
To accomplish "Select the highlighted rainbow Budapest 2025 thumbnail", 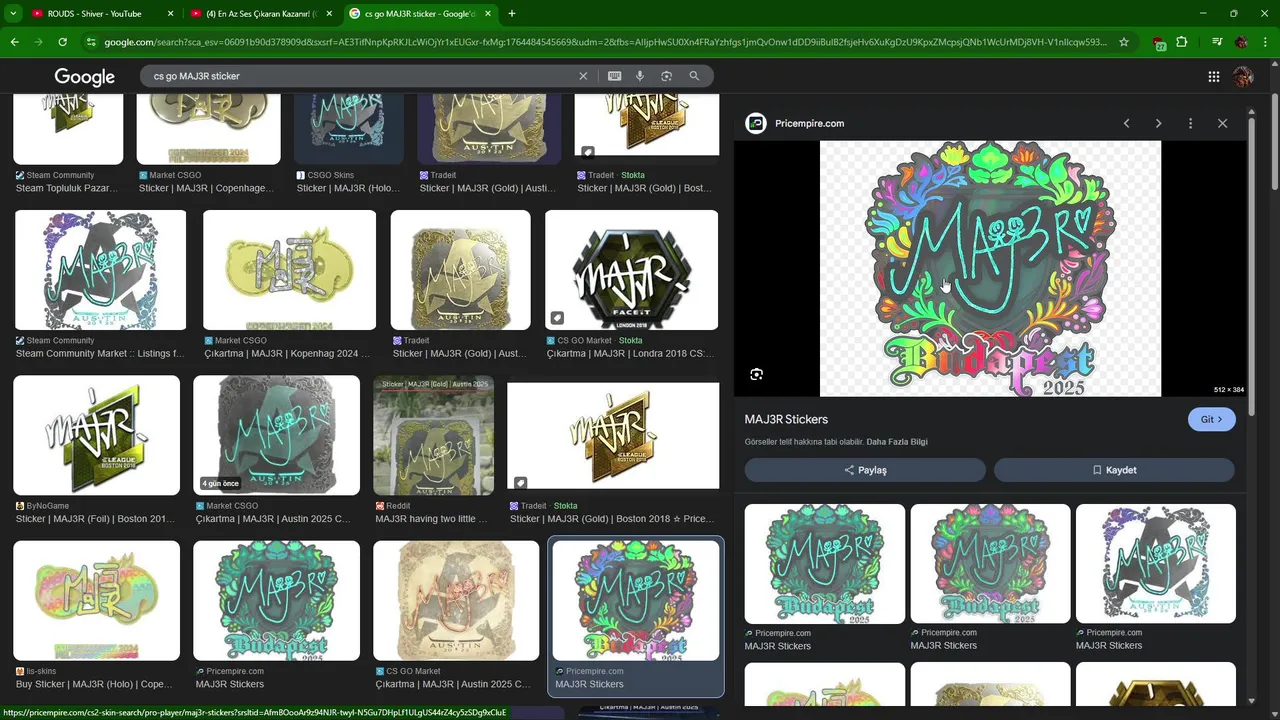I will tap(636, 601).
